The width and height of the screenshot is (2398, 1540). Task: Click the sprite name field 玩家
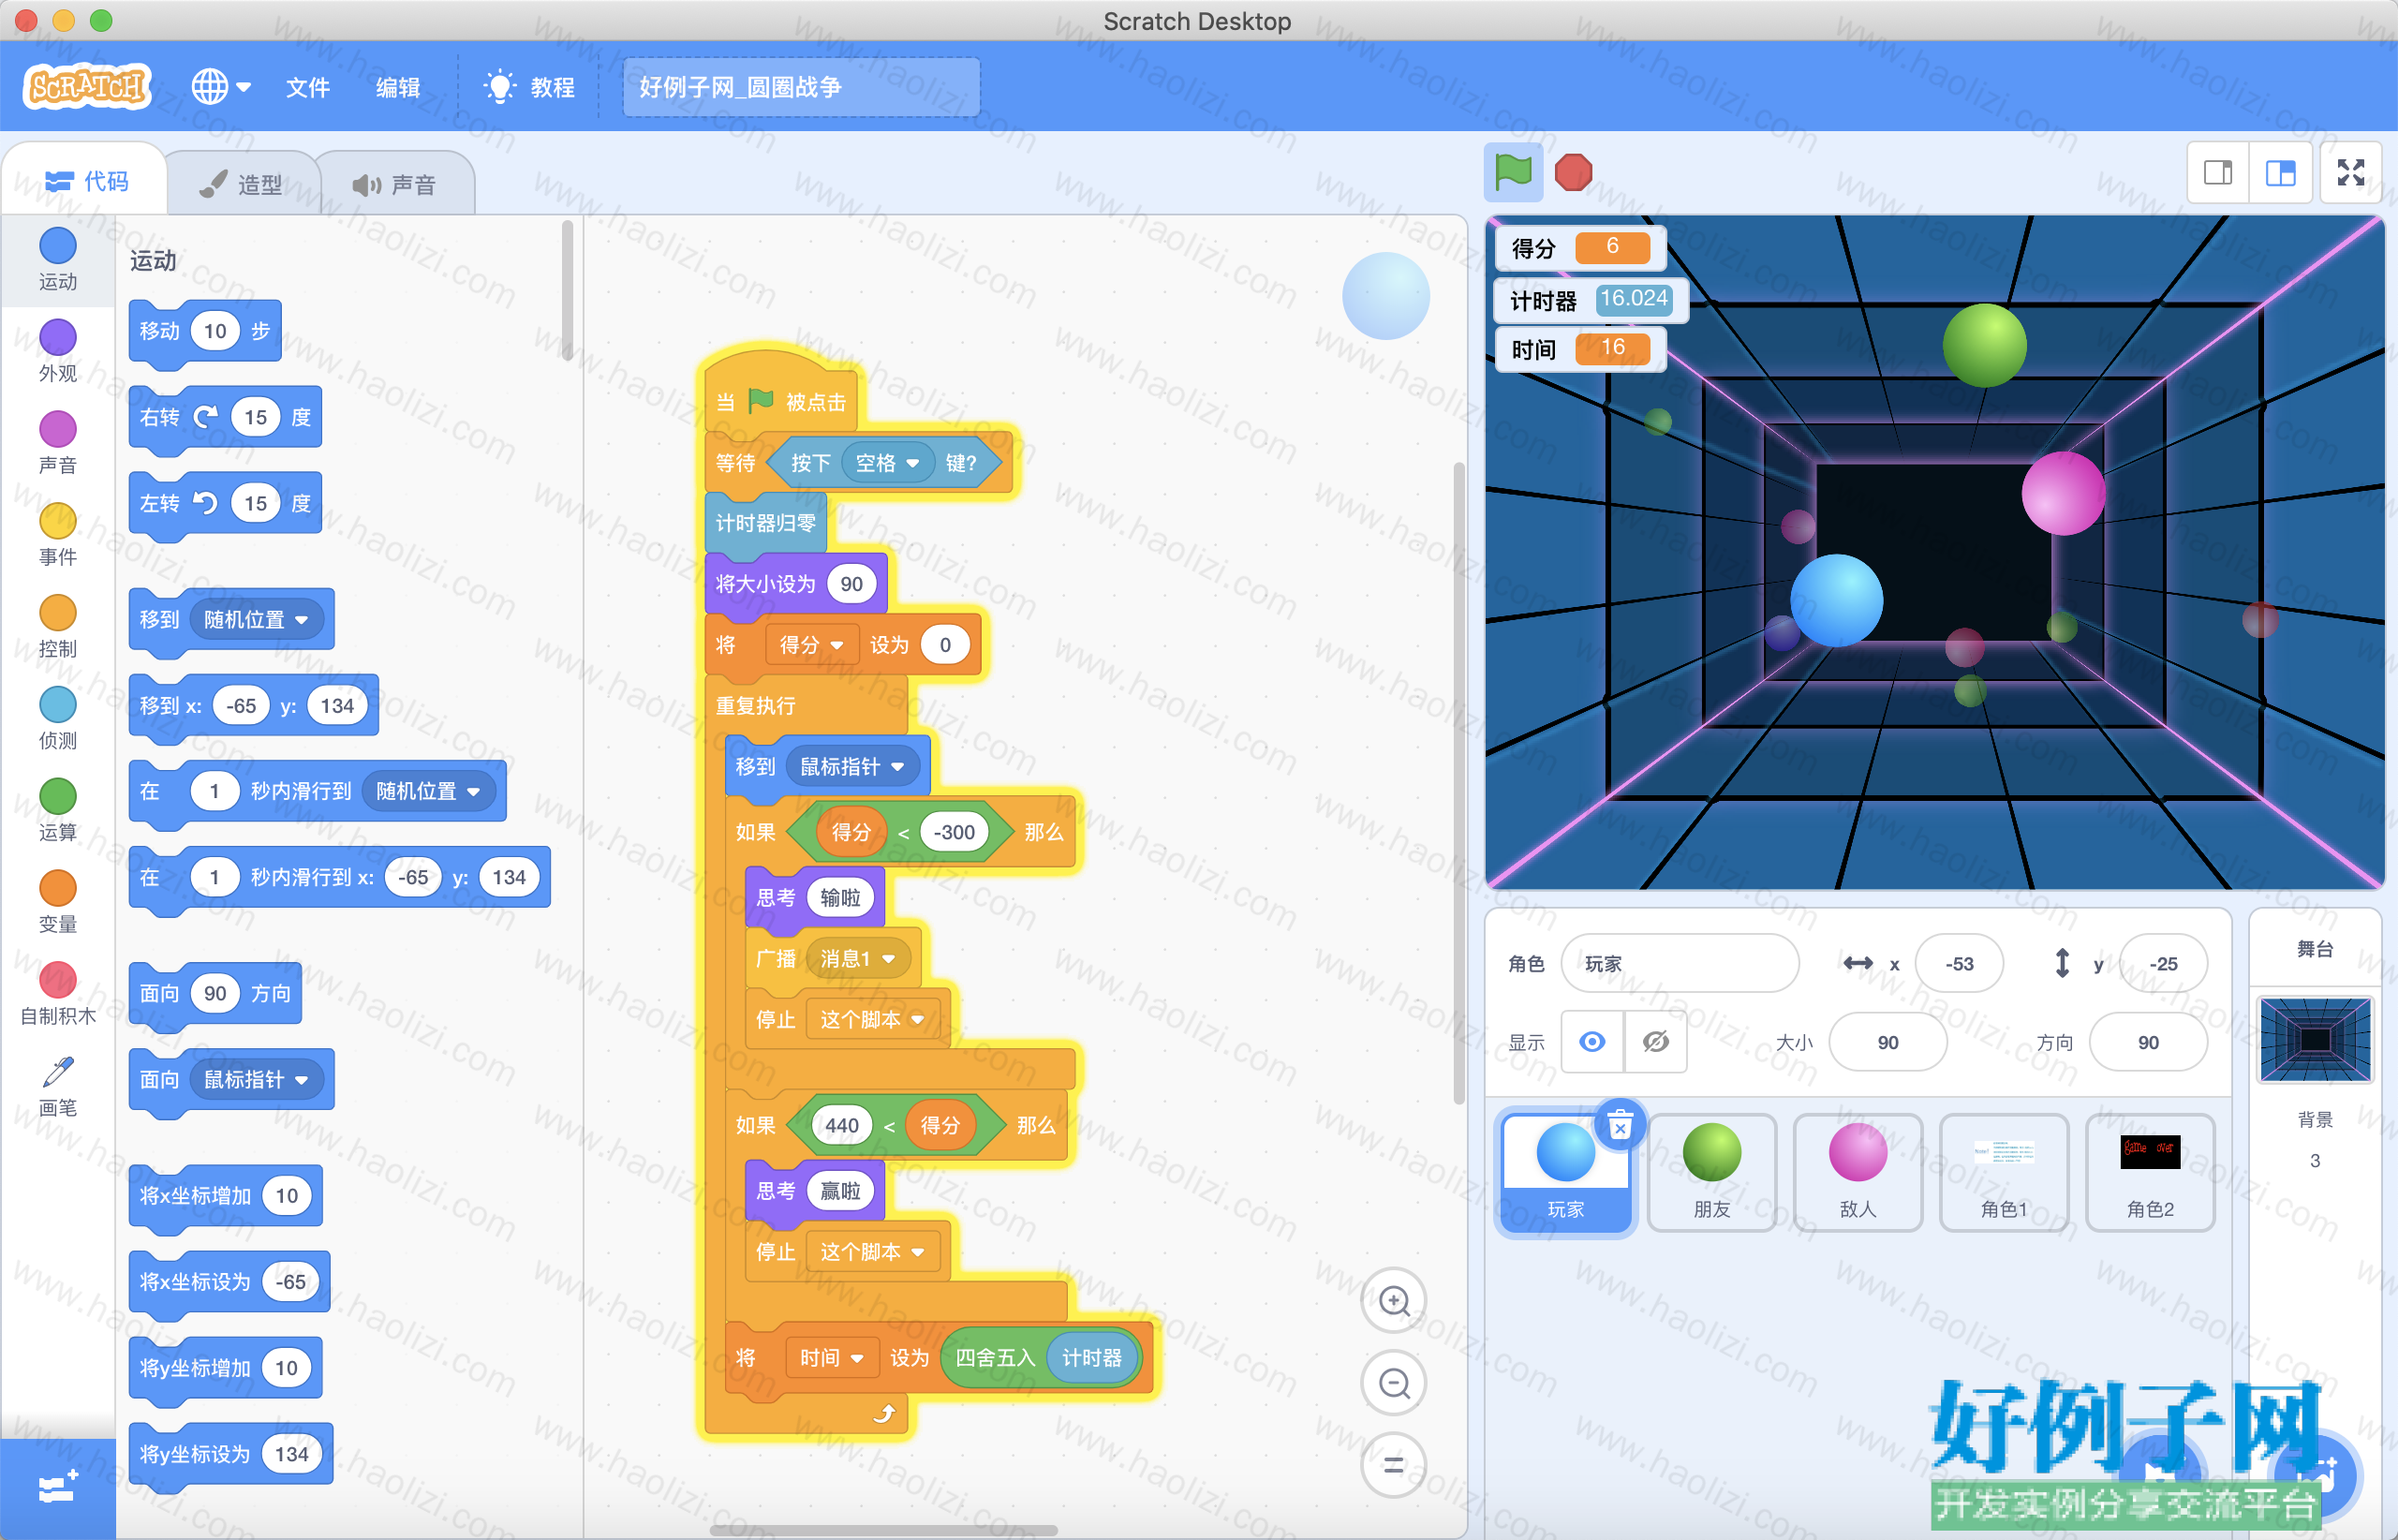click(1680, 963)
